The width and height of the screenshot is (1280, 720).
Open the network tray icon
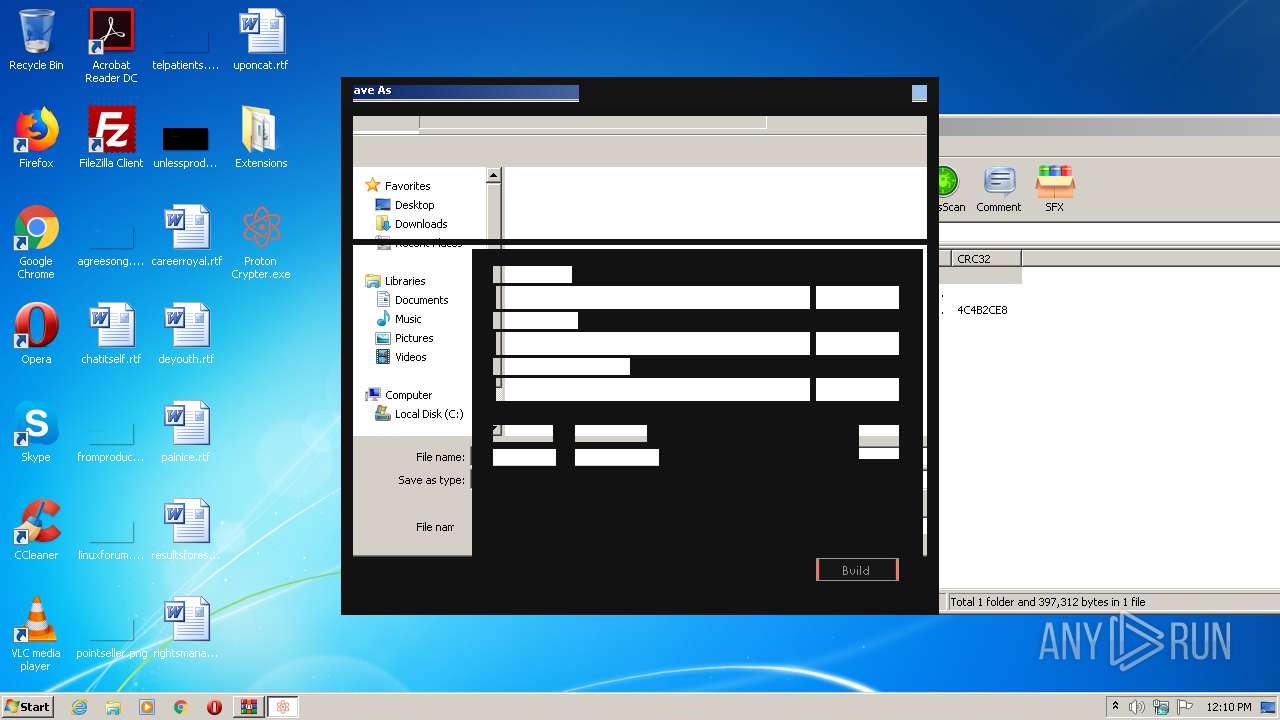(1161, 707)
